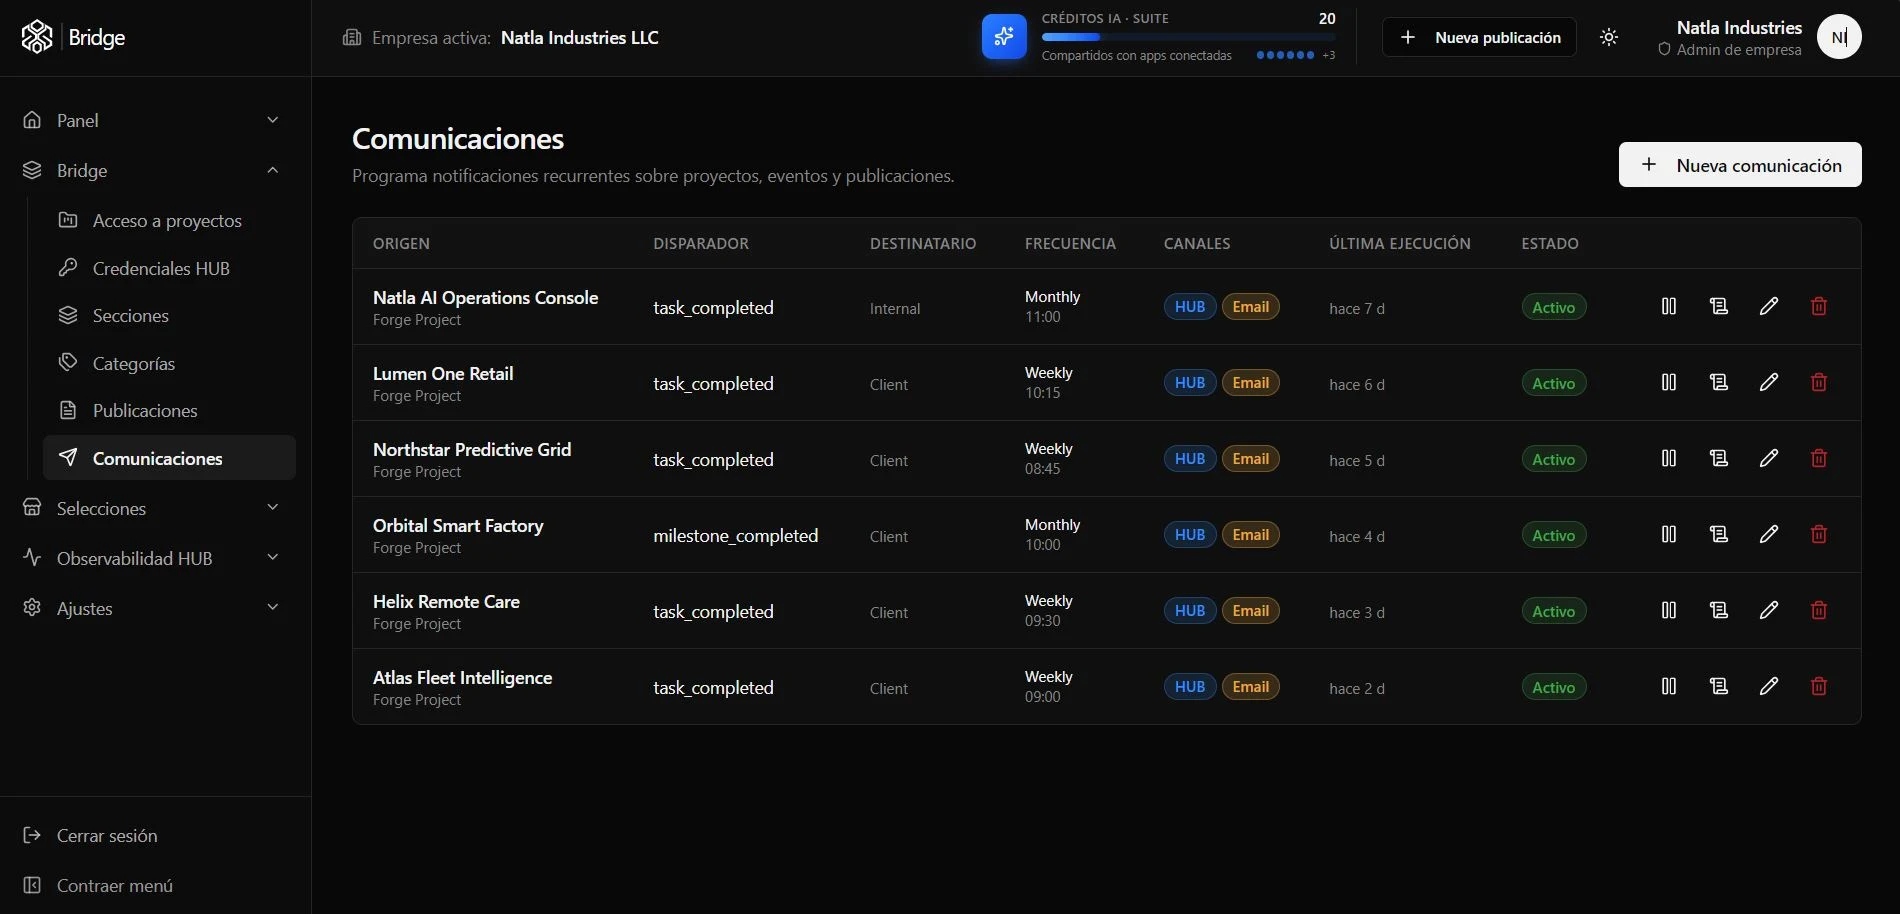1900x914 pixels.
Task: Click the FRECUENCIA column header
Action: (1070, 243)
